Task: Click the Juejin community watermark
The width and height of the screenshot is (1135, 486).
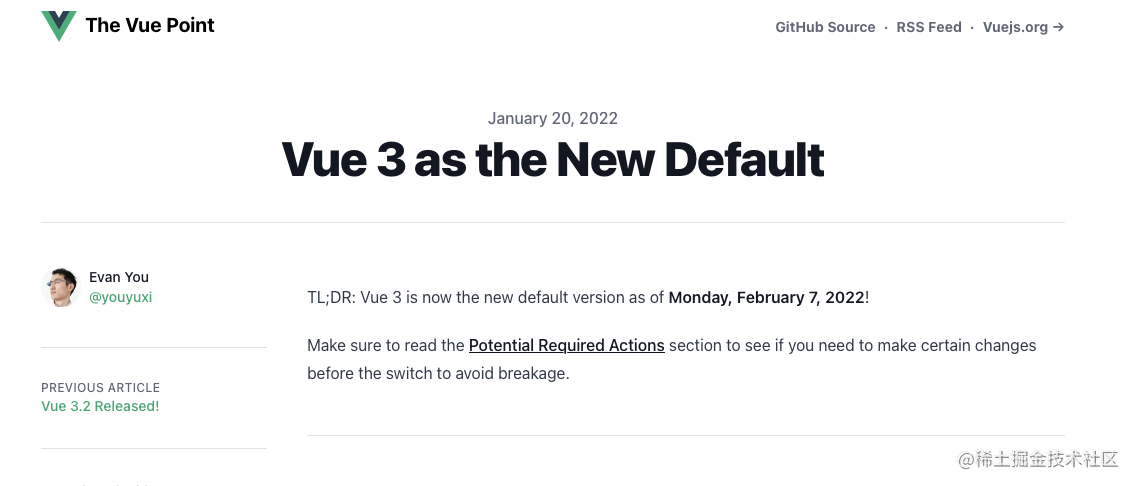Action: click(1038, 459)
